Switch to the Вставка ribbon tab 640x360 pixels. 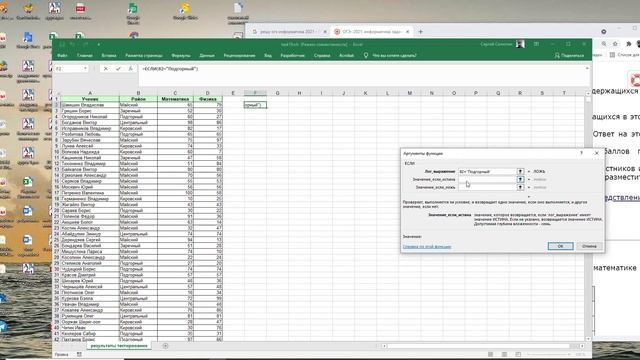109,56
